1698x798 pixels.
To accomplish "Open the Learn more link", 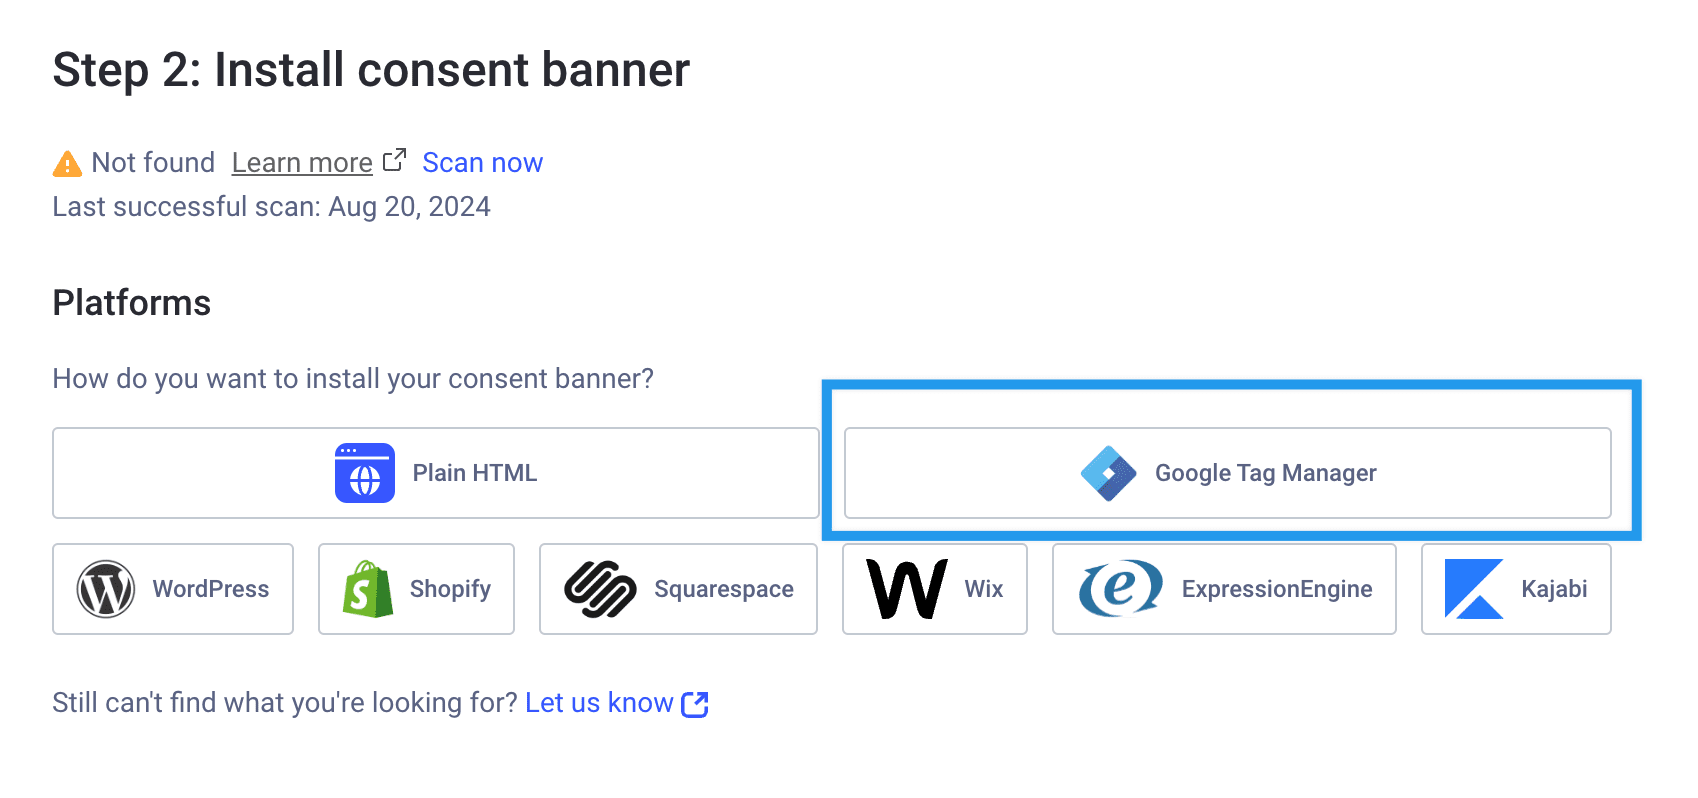I will tap(302, 163).
